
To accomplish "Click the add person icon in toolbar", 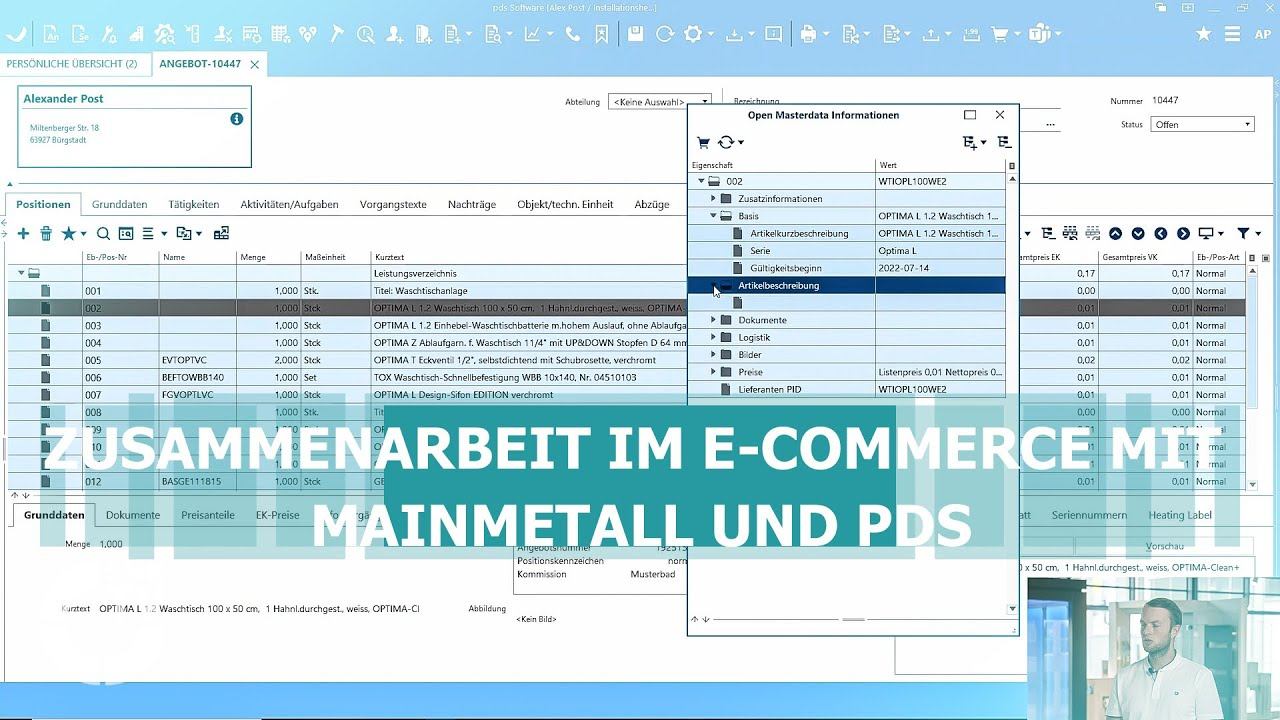I will [394, 34].
